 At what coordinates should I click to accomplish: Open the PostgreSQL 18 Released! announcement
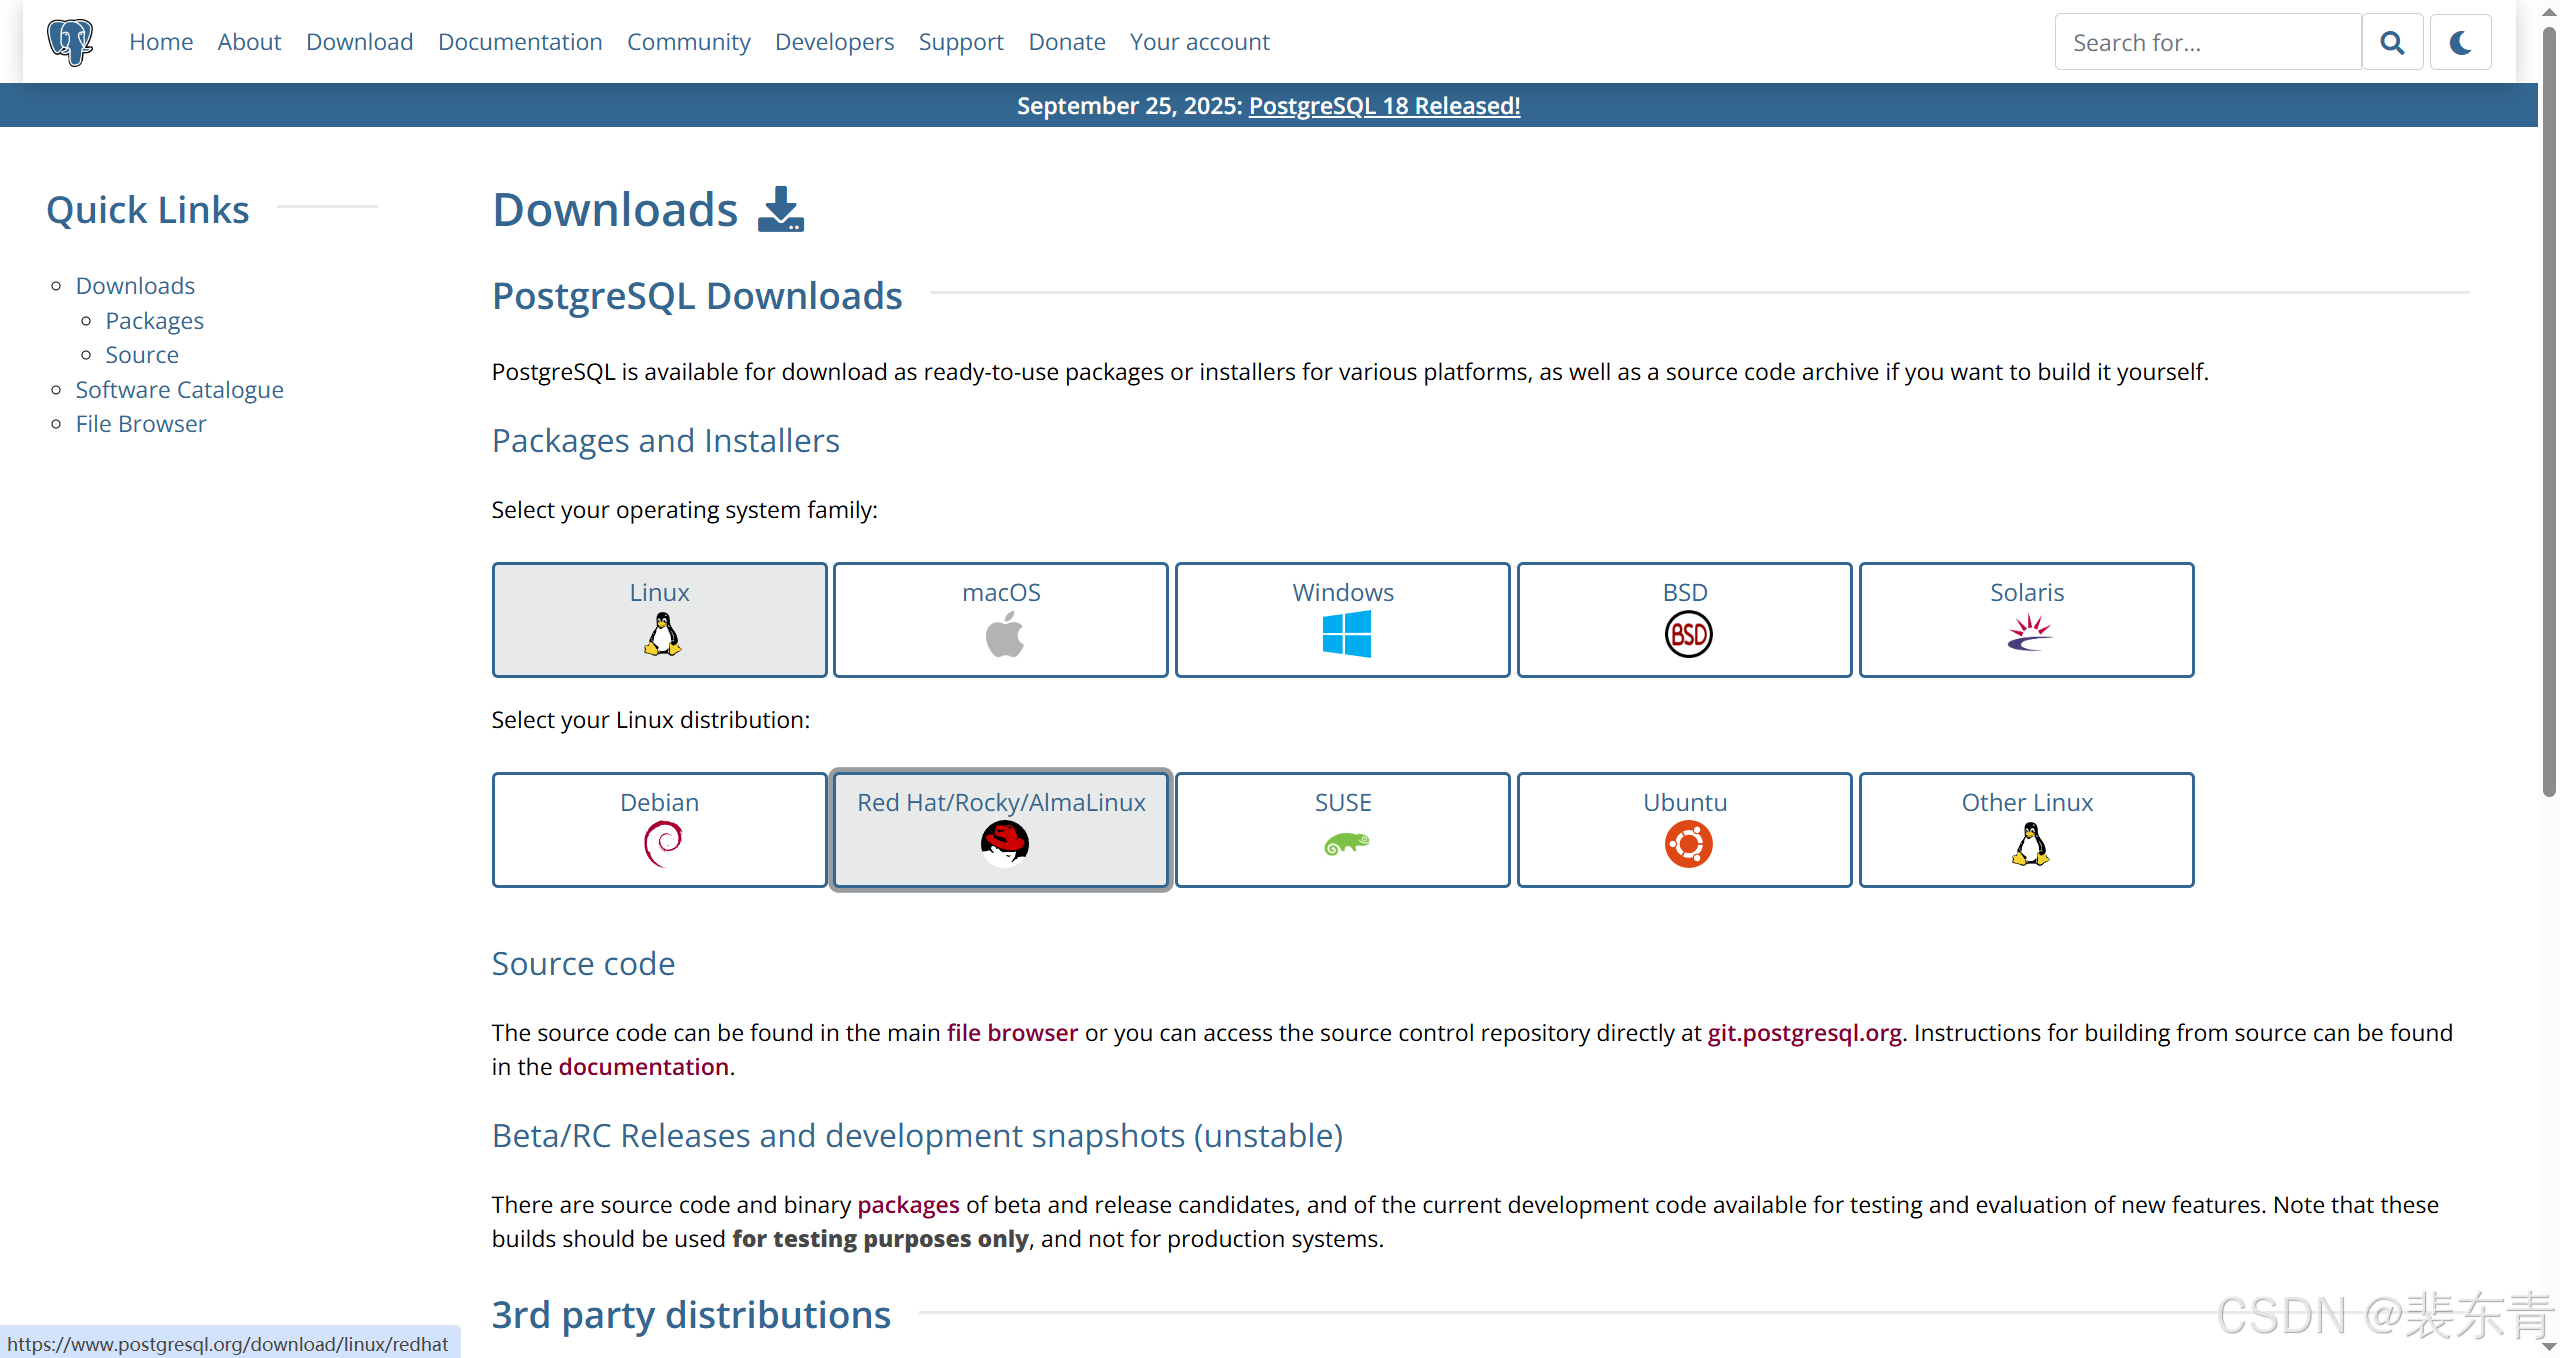1384,106
